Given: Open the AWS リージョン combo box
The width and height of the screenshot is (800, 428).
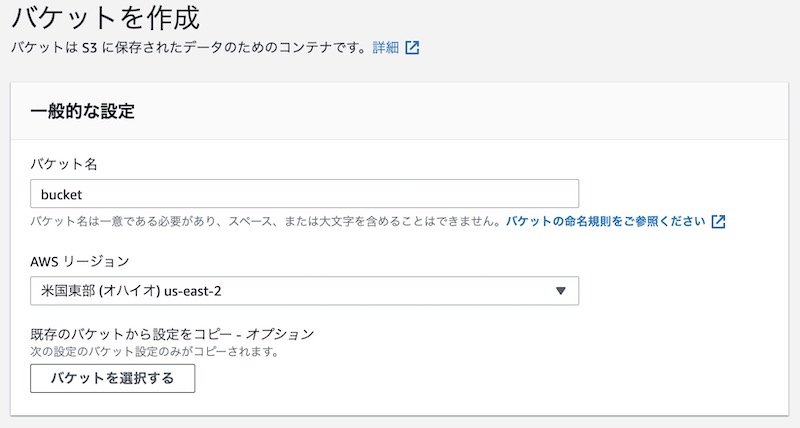Looking at the screenshot, I should pyautogui.click(x=304, y=291).
